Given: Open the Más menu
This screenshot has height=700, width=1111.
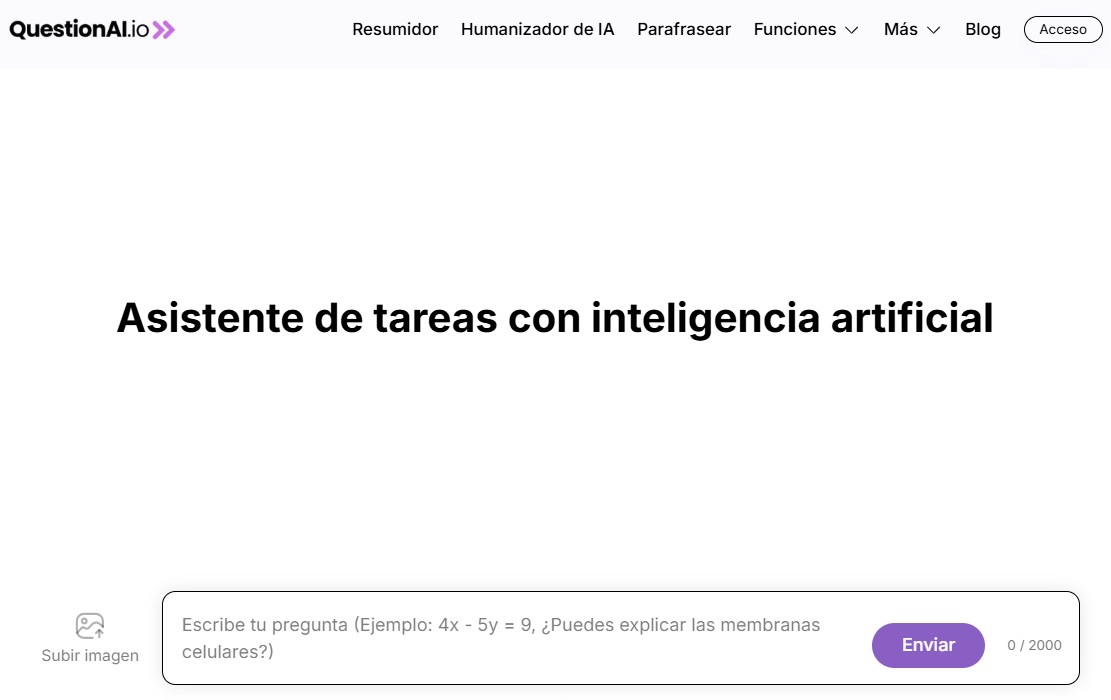Looking at the screenshot, I should tap(900, 29).
